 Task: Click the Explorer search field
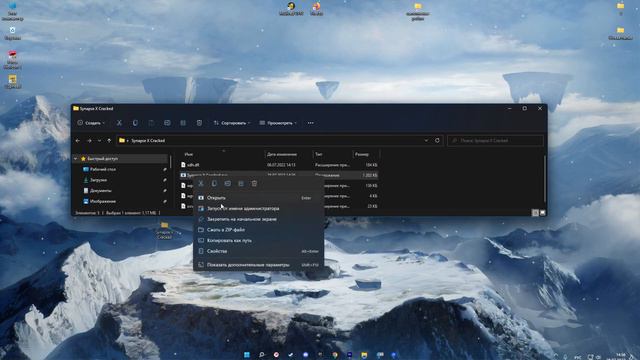tap(496, 140)
